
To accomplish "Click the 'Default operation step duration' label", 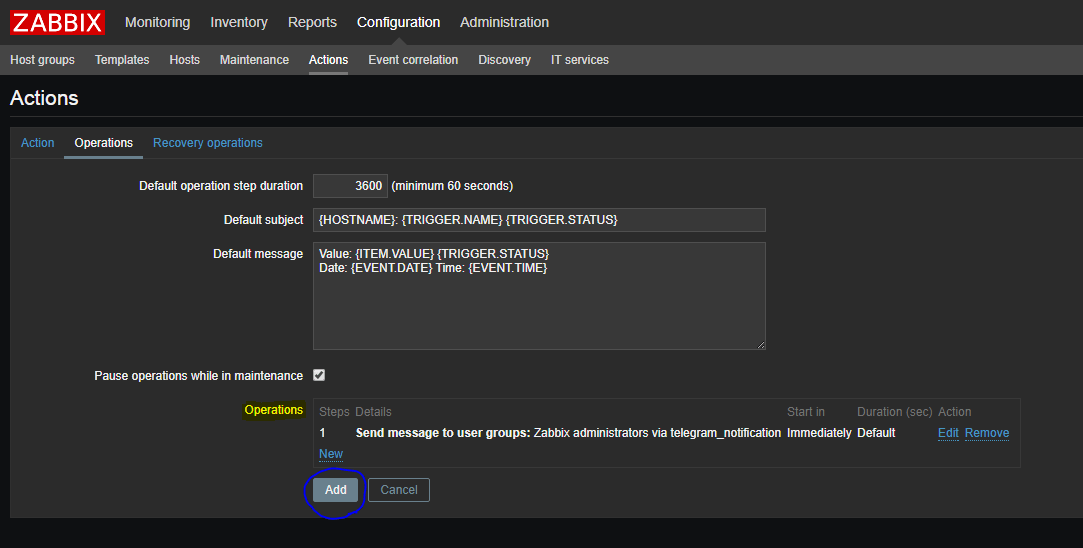I will pyautogui.click(x=221, y=186).
